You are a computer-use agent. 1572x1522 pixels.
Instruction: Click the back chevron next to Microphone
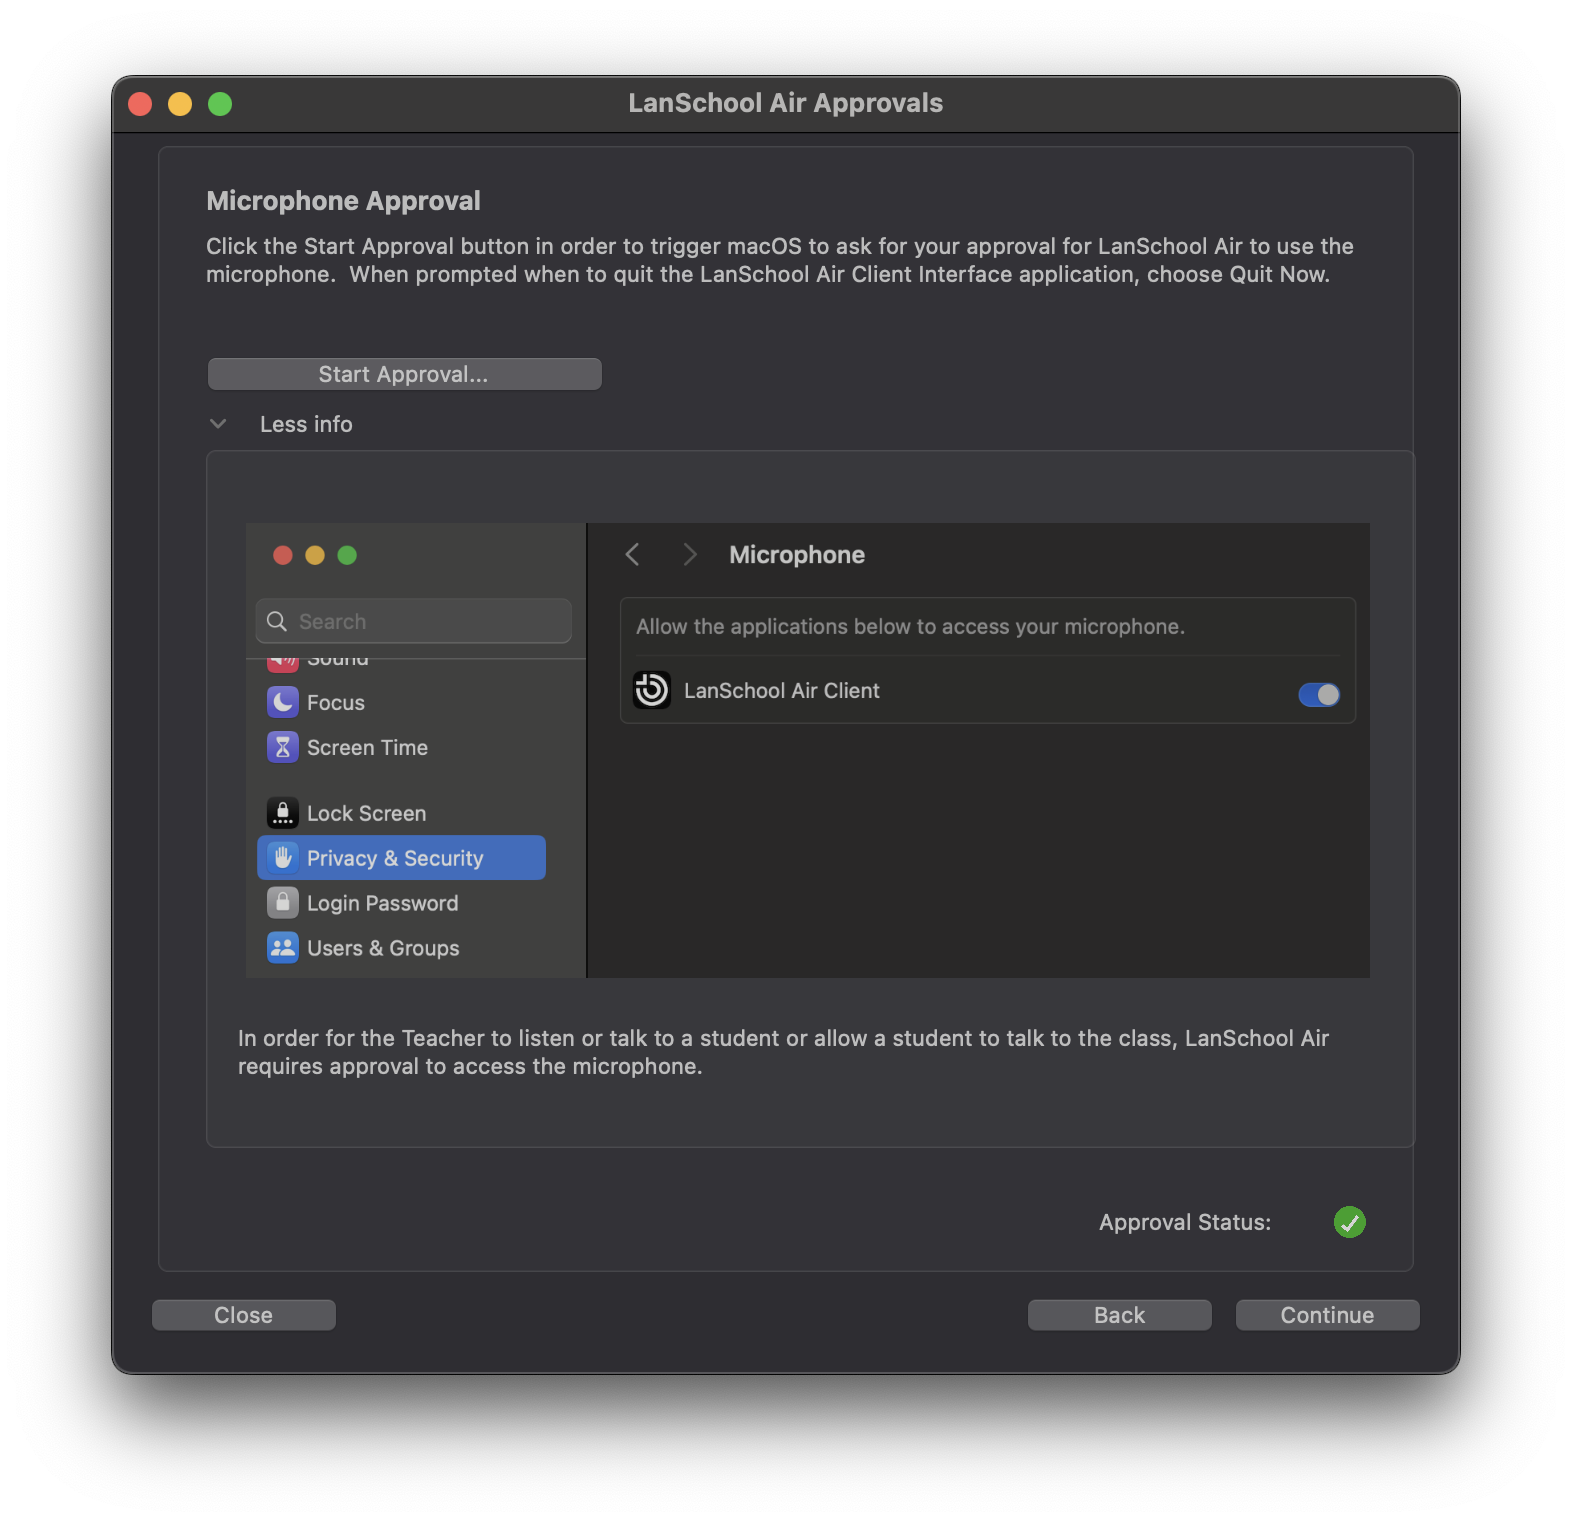632,555
